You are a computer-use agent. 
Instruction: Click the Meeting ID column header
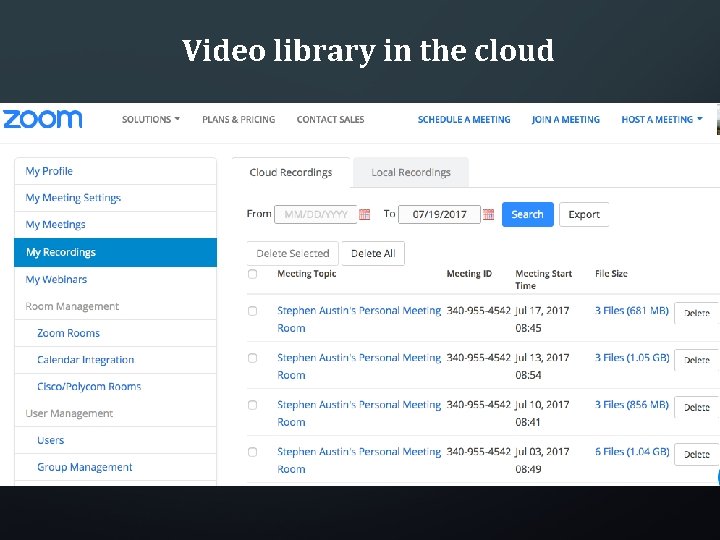[x=469, y=274]
